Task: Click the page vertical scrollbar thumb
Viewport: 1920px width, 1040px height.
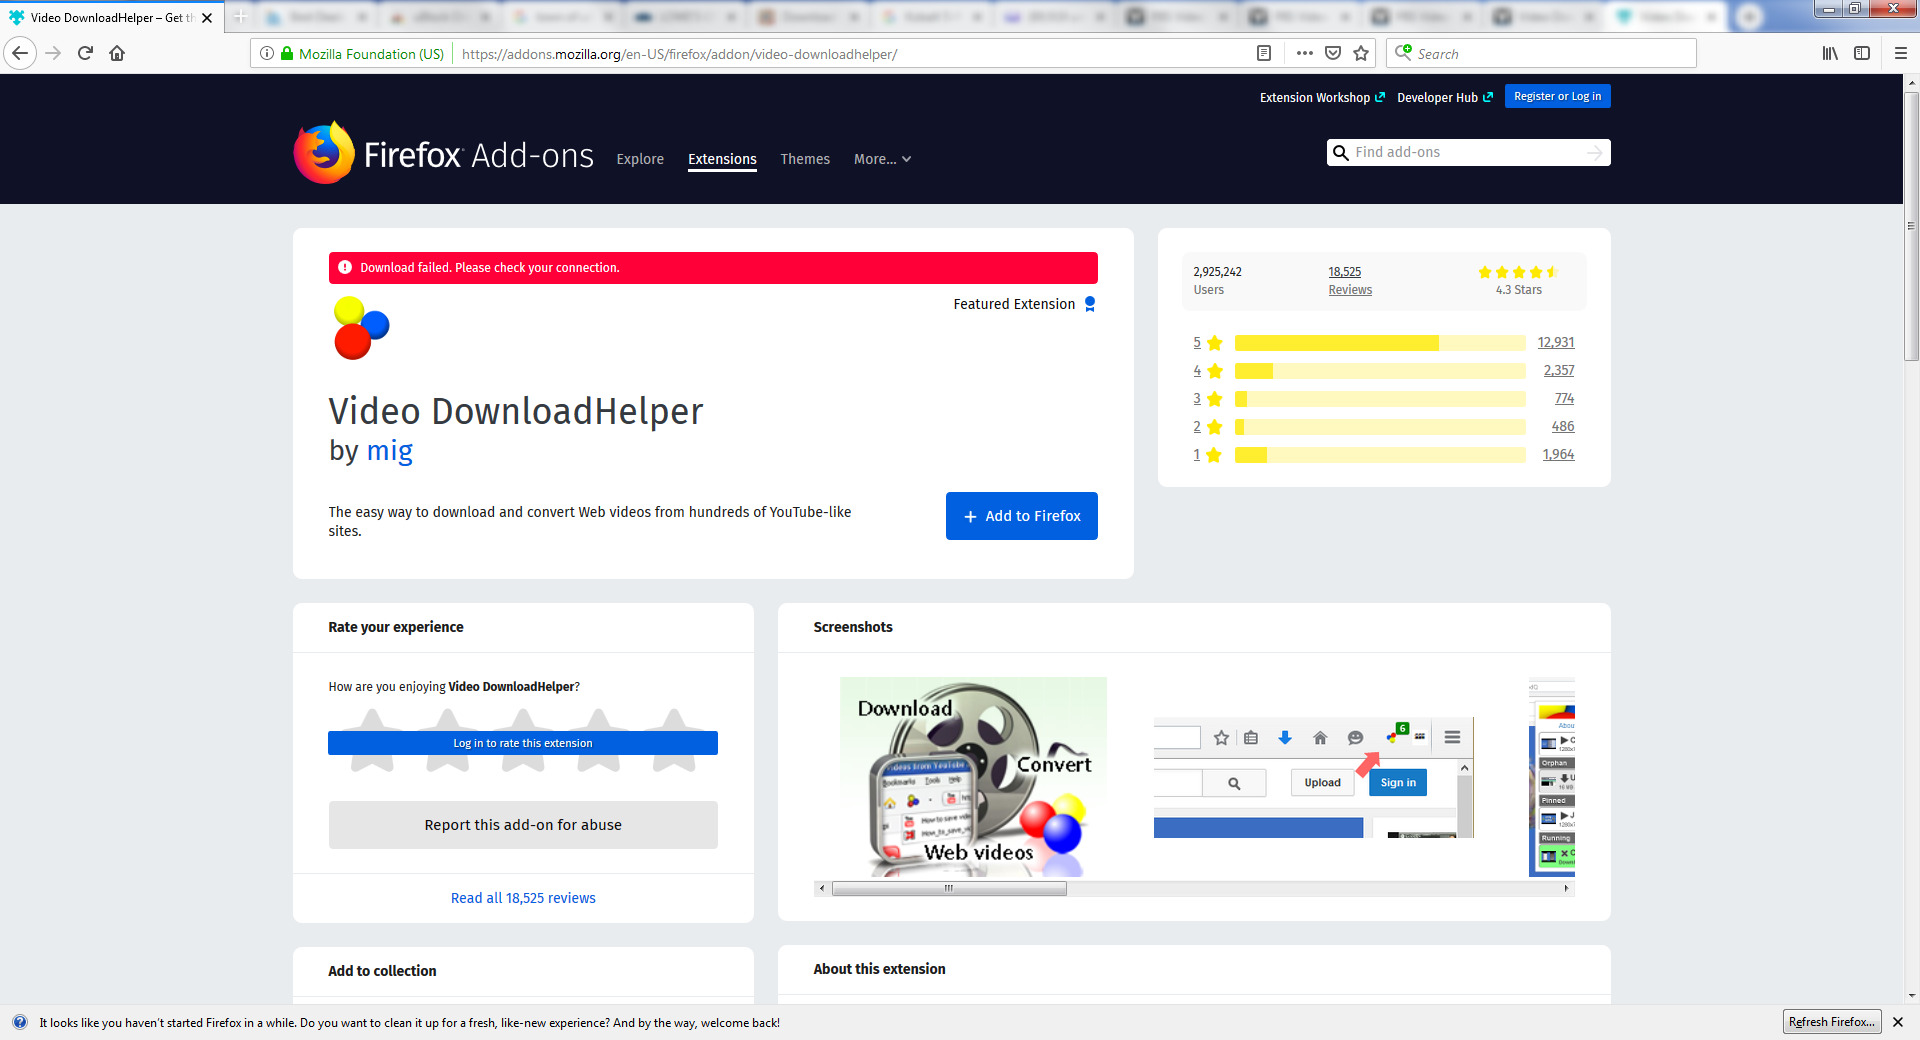Action: pyautogui.click(x=1911, y=226)
